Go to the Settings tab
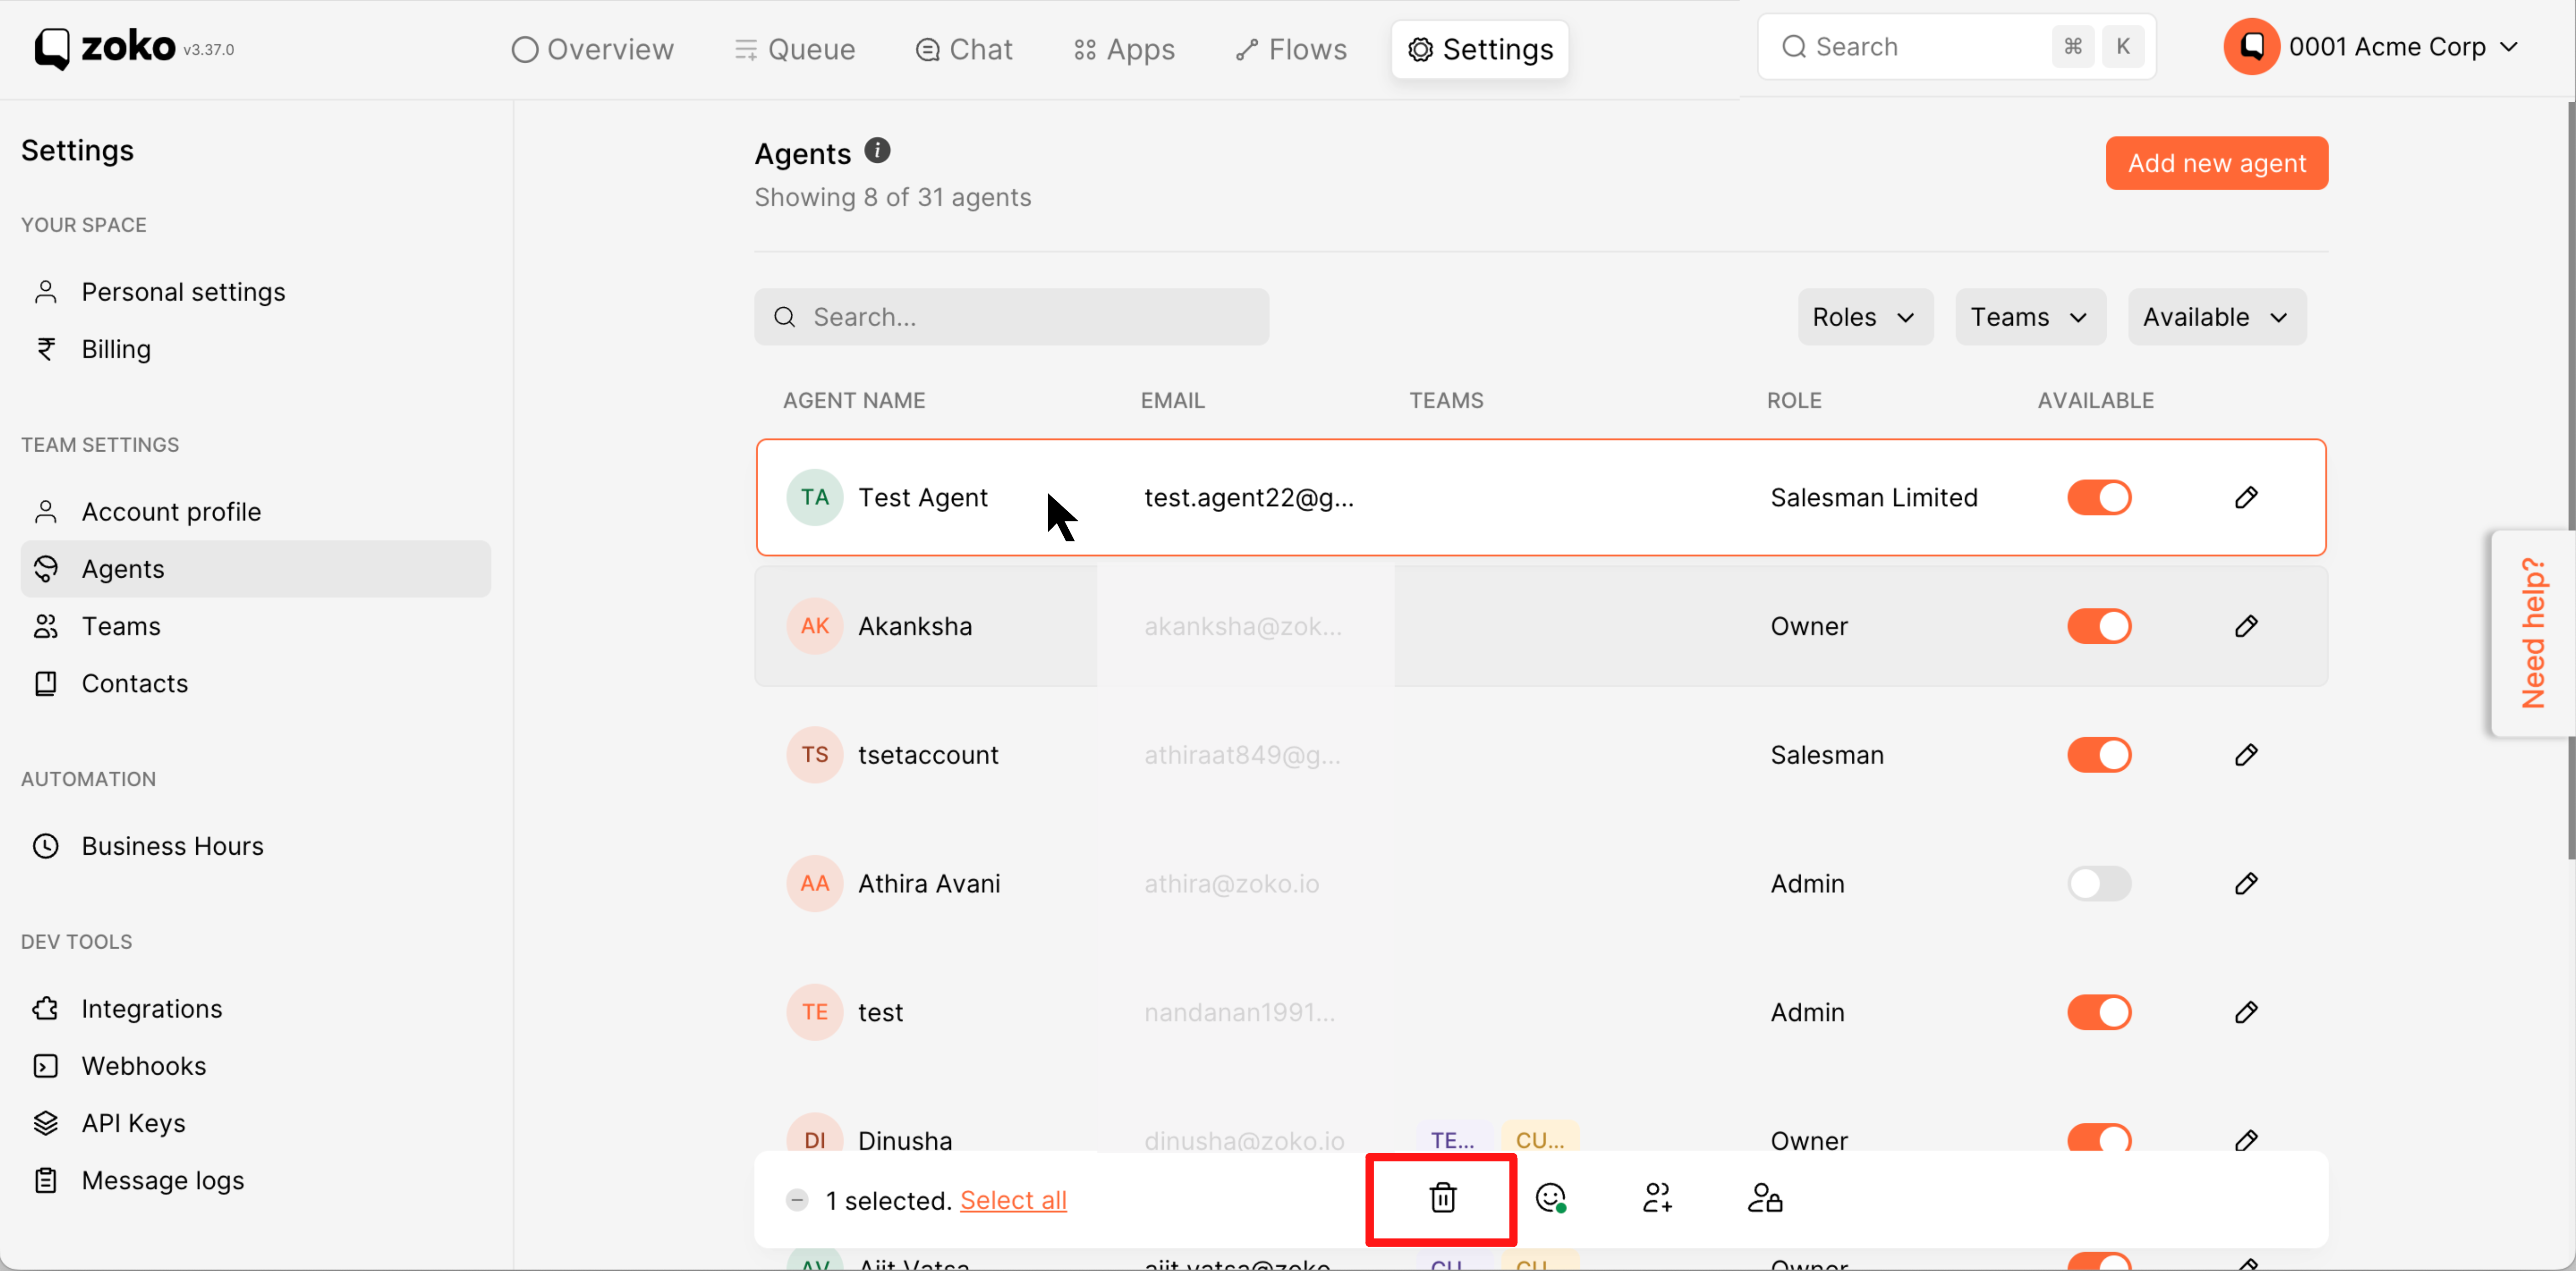 click(1480, 49)
